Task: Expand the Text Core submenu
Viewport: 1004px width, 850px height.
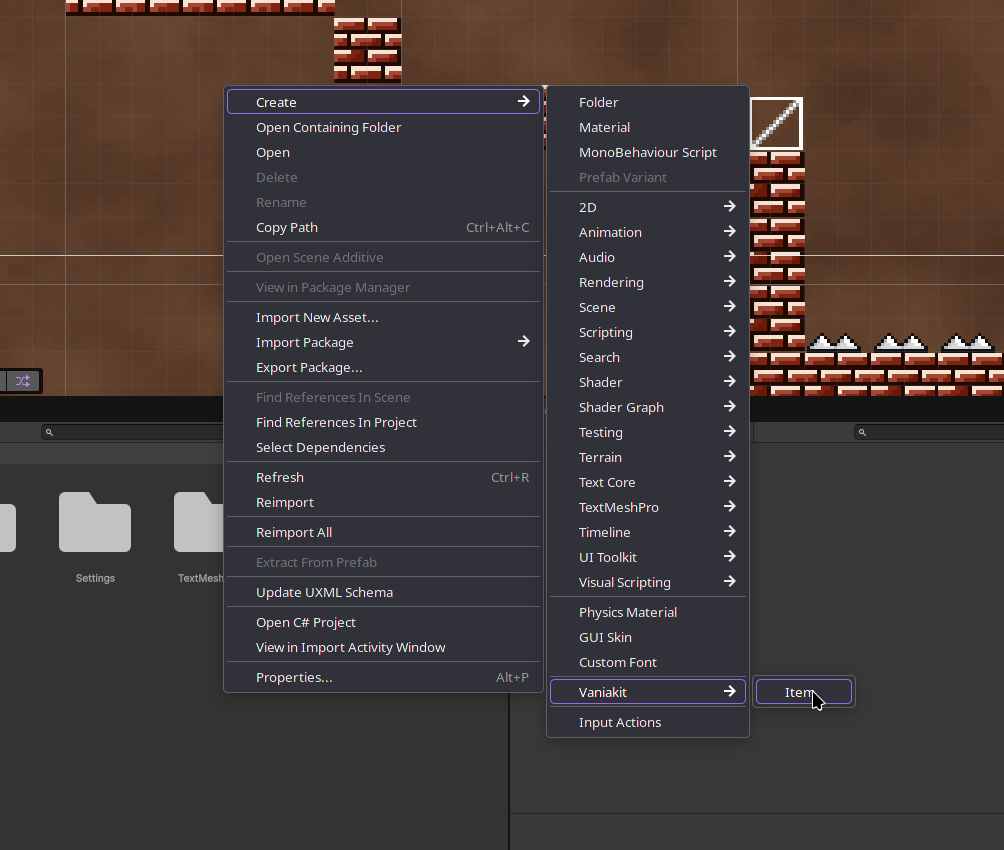Action: [x=647, y=482]
